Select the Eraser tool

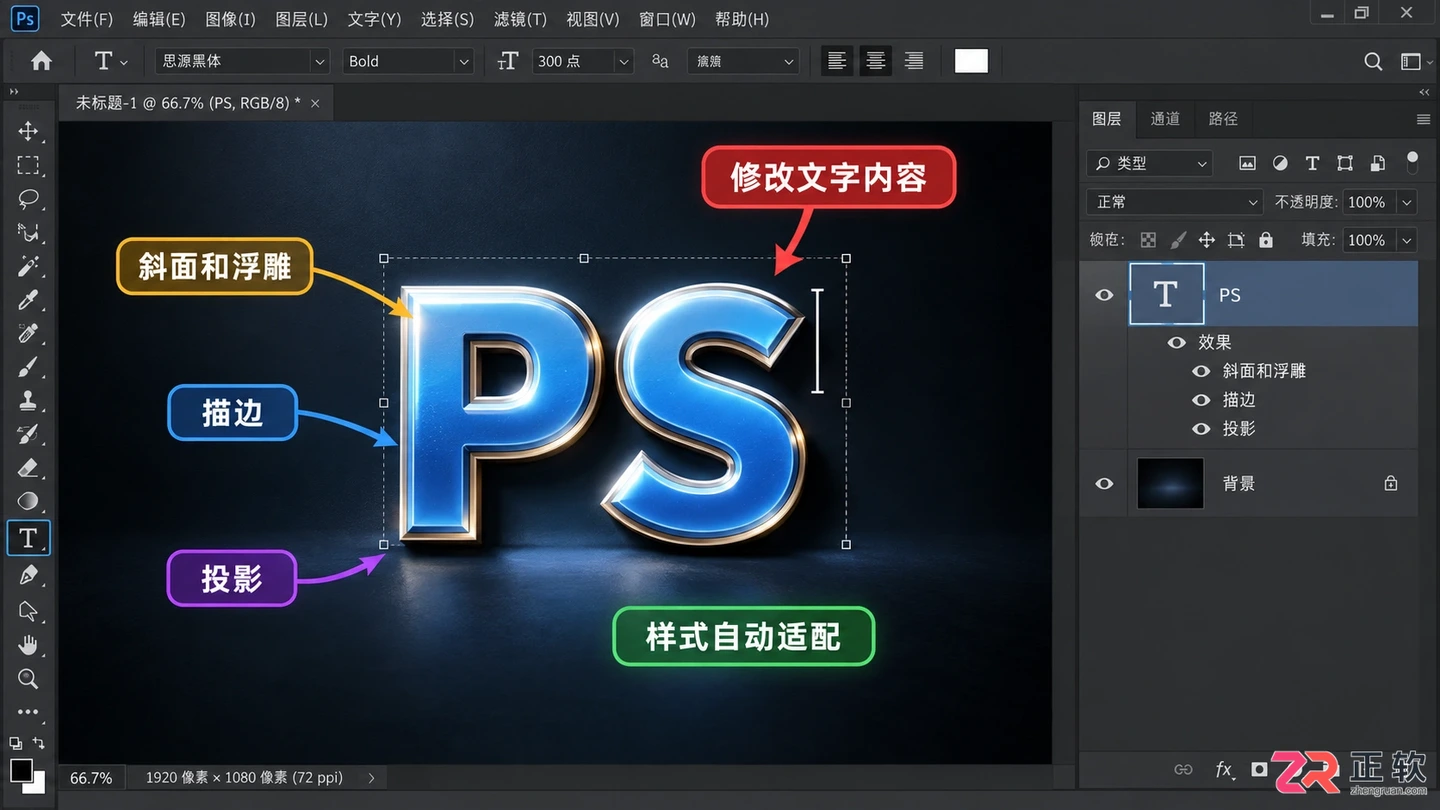(28, 468)
